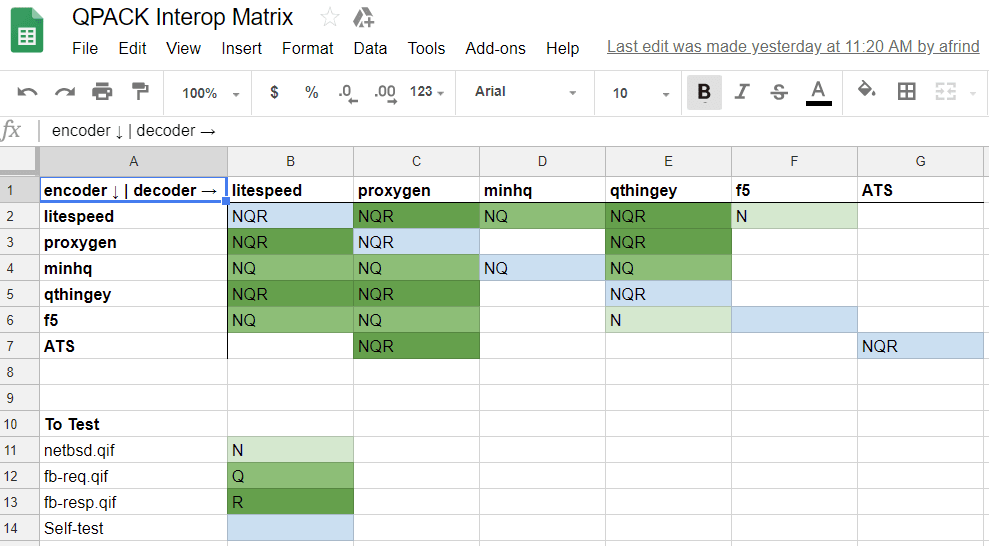
Task: Open the Add-ons menu
Action: point(495,49)
